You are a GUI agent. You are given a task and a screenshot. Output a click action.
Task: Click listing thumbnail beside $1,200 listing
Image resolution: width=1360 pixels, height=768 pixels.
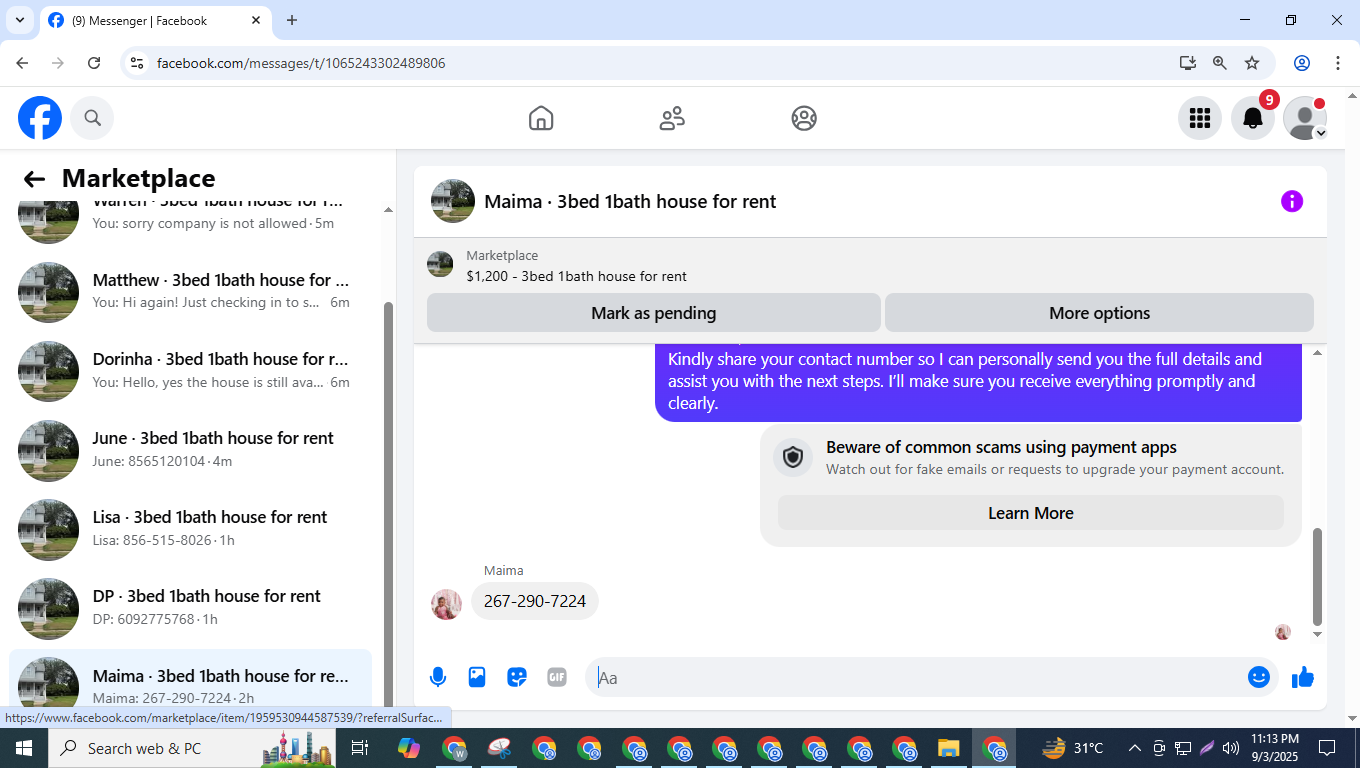[440, 264]
